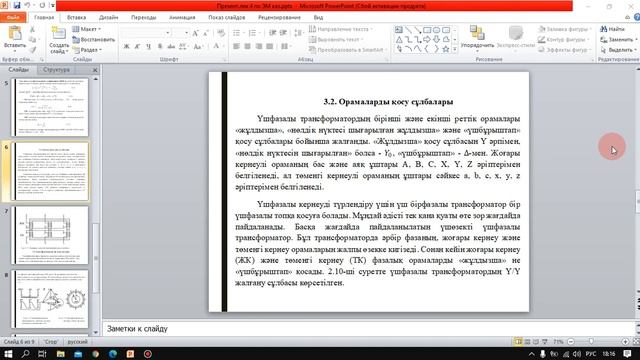Toggle Underline (Ч) formatting
This screenshot has height=360, width=640.
pyautogui.click(x=149, y=47)
